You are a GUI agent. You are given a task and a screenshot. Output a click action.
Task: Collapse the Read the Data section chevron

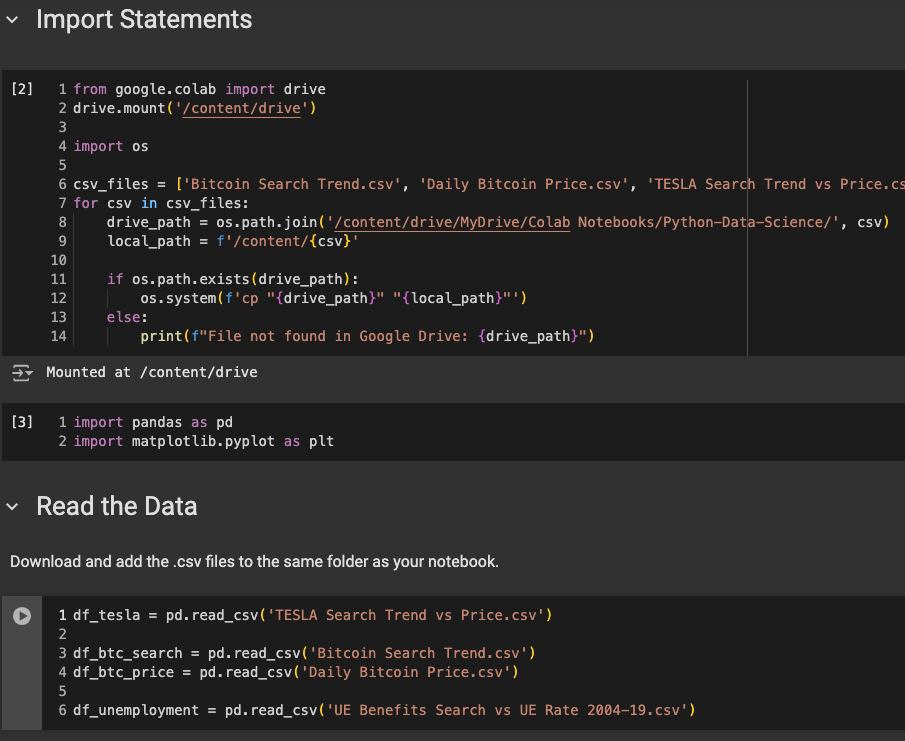coord(13,507)
